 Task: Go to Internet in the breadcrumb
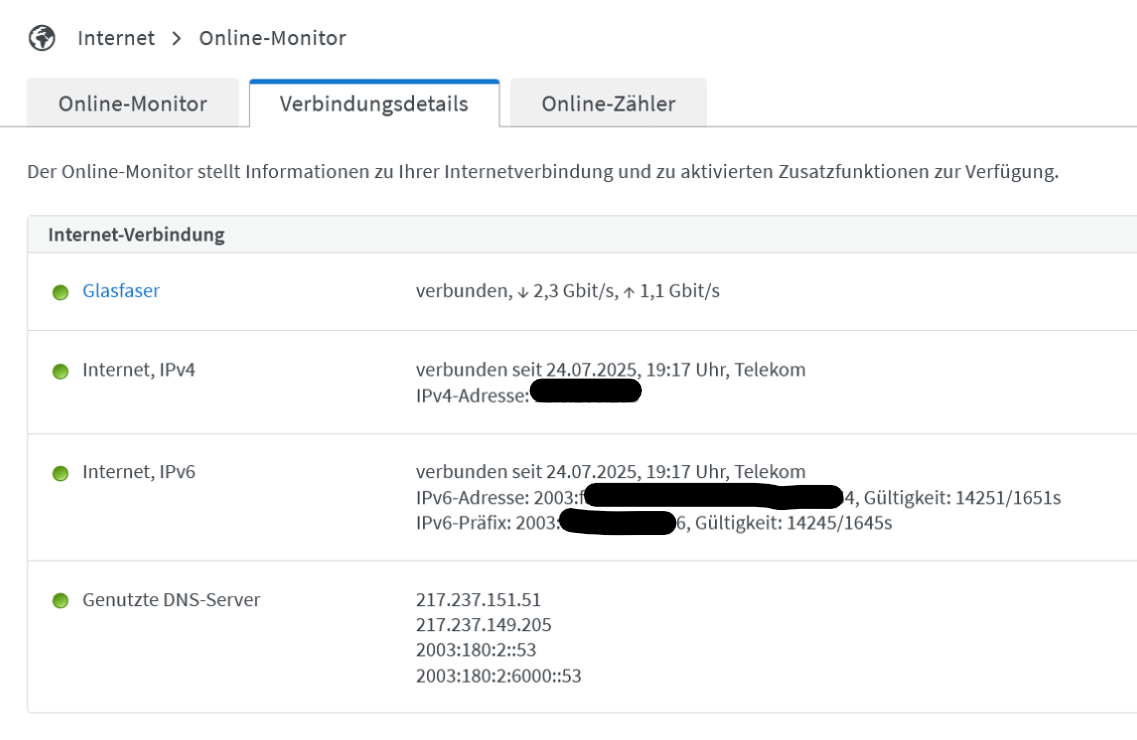click(x=116, y=38)
